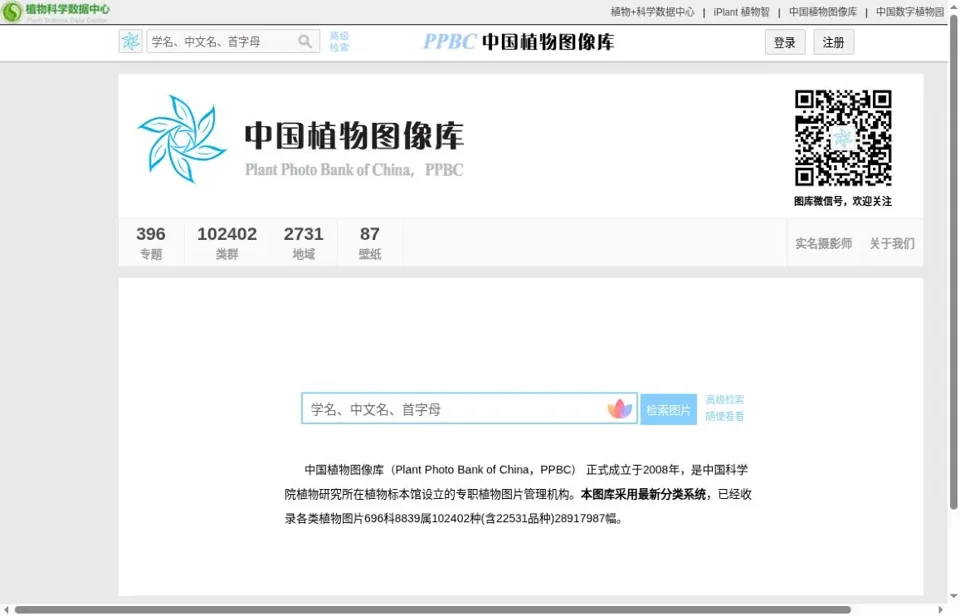
Task: Click the WeChat QR code image
Action: point(843,138)
